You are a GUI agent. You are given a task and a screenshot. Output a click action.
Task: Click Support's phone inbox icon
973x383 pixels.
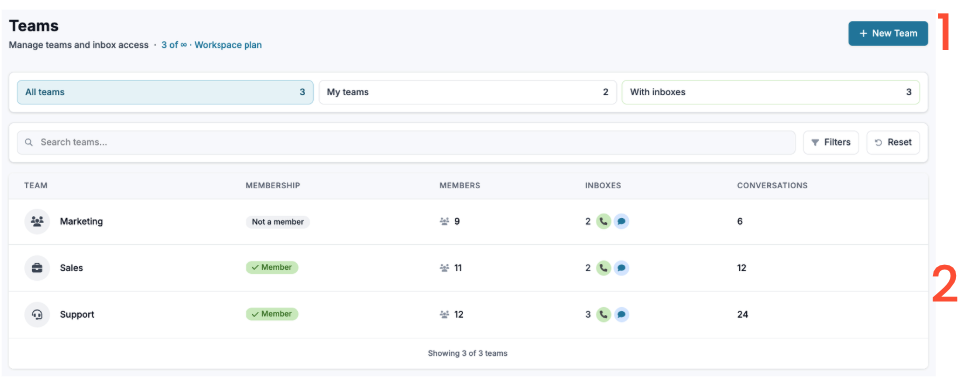pyautogui.click(x=604, y=315)
